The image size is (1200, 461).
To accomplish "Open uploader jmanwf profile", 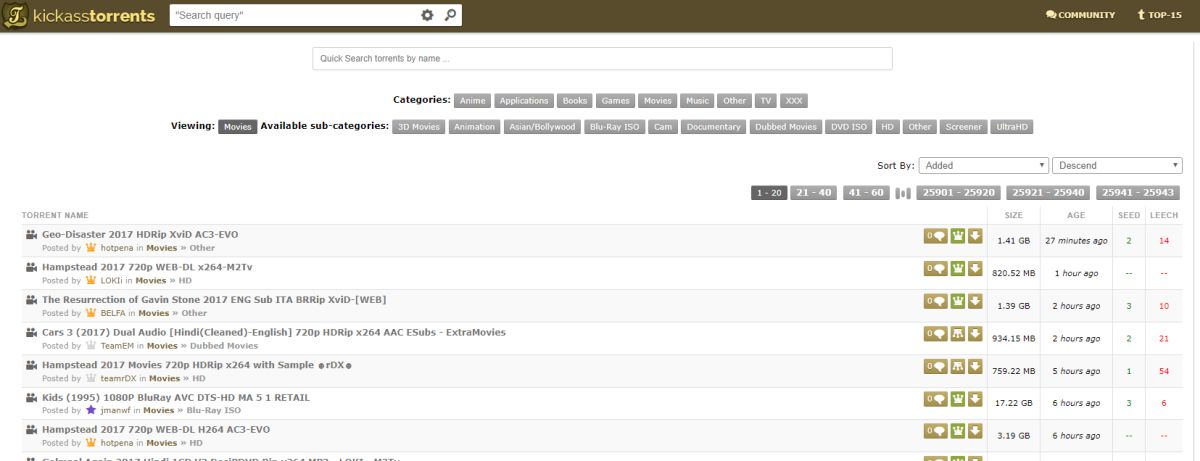I will pyautogui.click(x=117, y=410).
